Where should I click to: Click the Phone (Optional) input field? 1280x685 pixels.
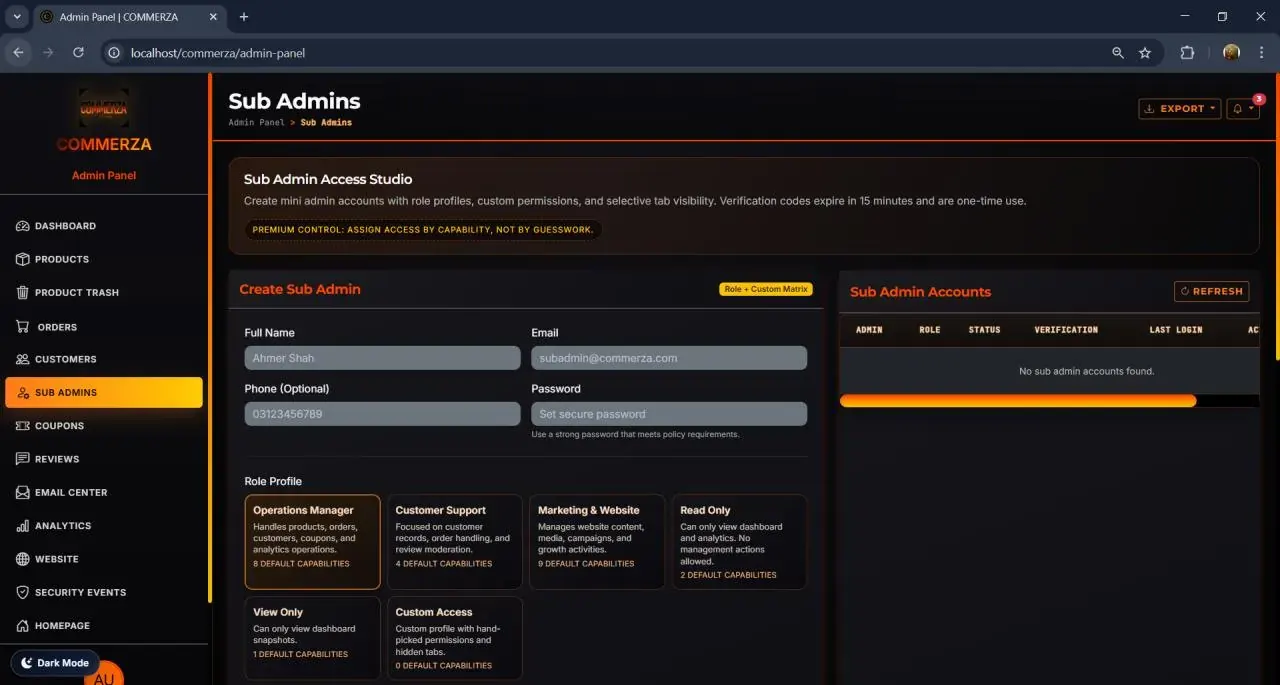pyautogui.click(x=382, y=414)
